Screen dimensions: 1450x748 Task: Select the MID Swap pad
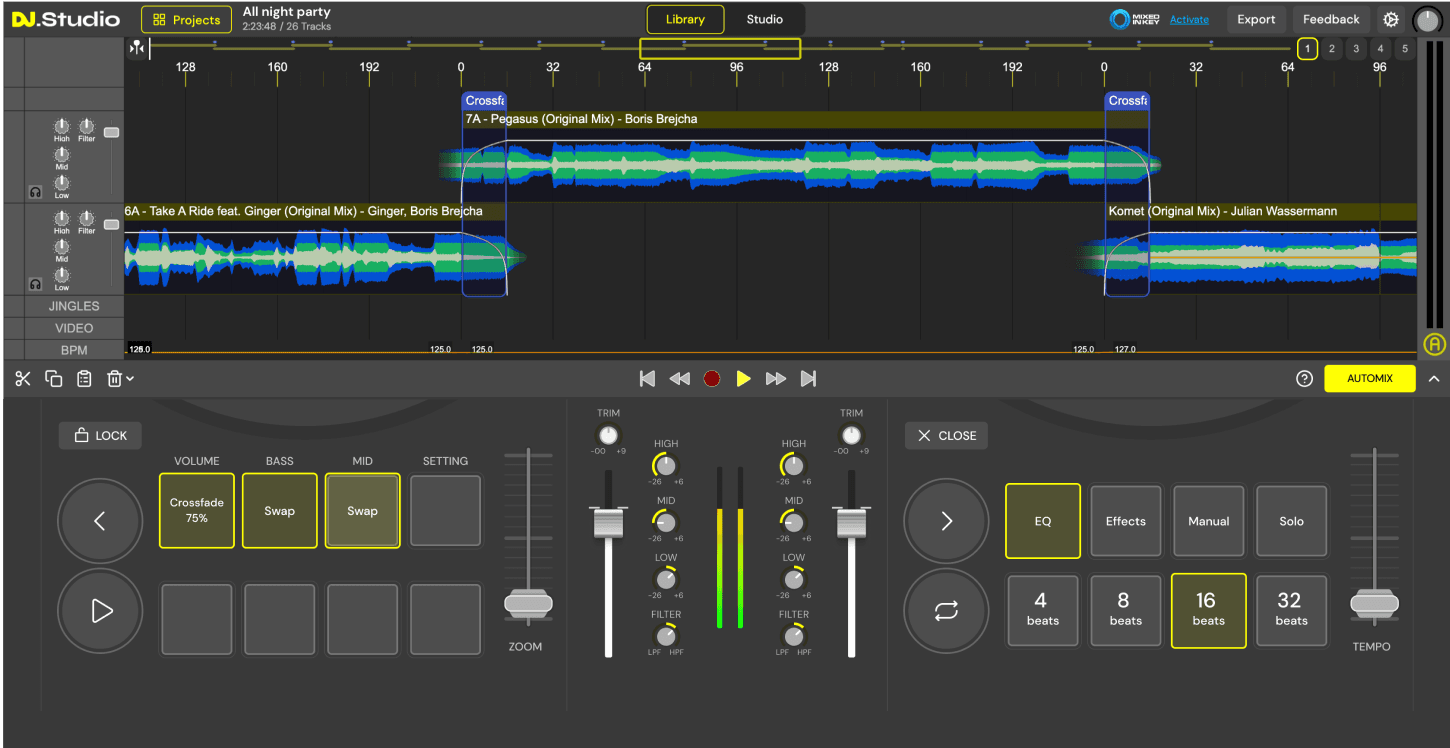363,510
